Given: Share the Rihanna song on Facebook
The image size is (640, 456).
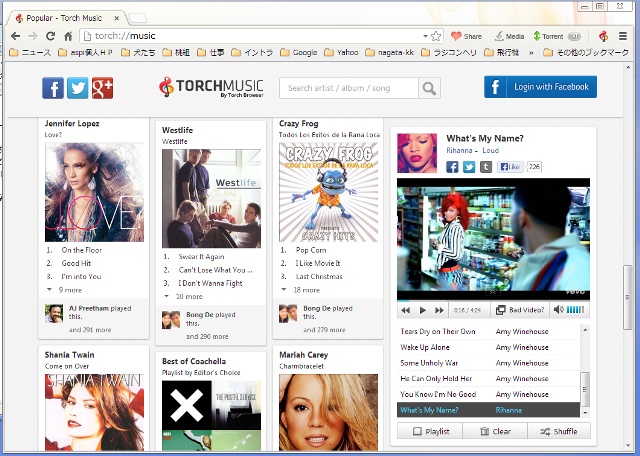Looking at the screenshot, I should (452, 167).
